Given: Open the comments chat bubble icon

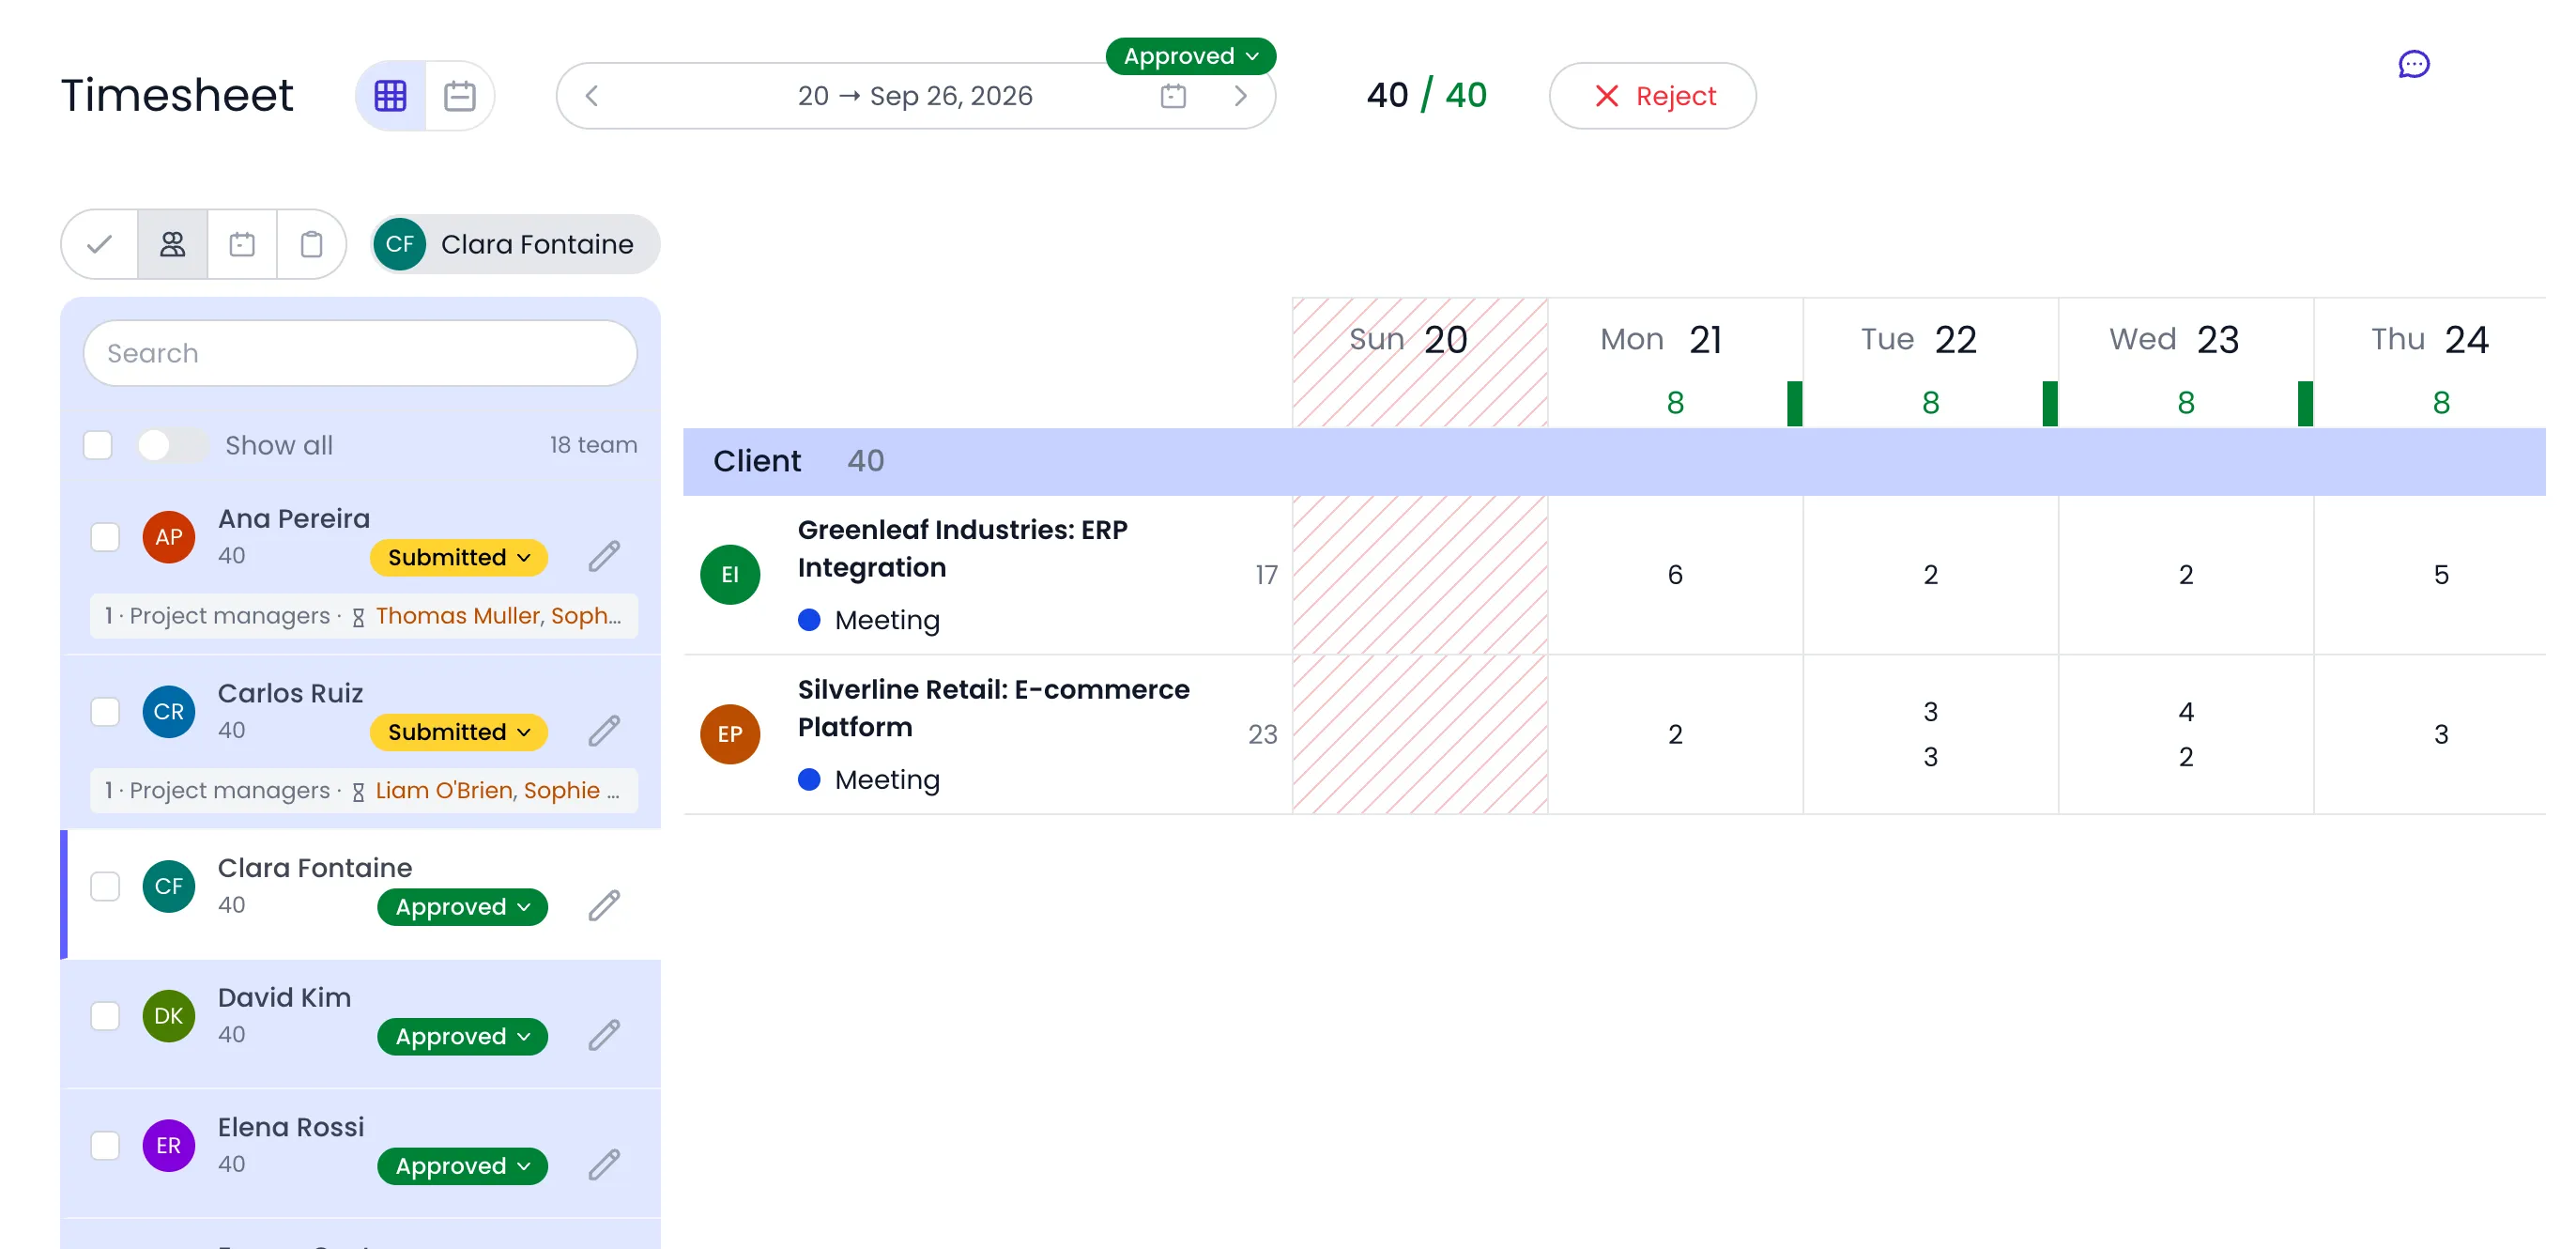Looking at the screenshot, I should (2413, 65).
